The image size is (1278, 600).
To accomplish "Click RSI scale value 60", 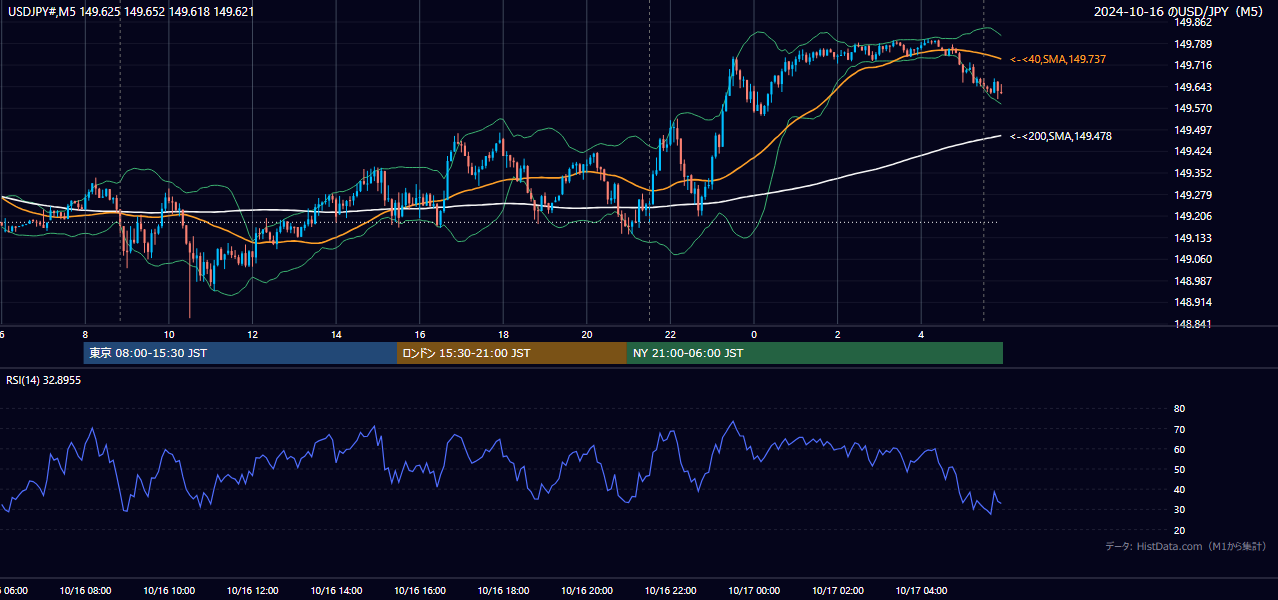I will 1179,449.
